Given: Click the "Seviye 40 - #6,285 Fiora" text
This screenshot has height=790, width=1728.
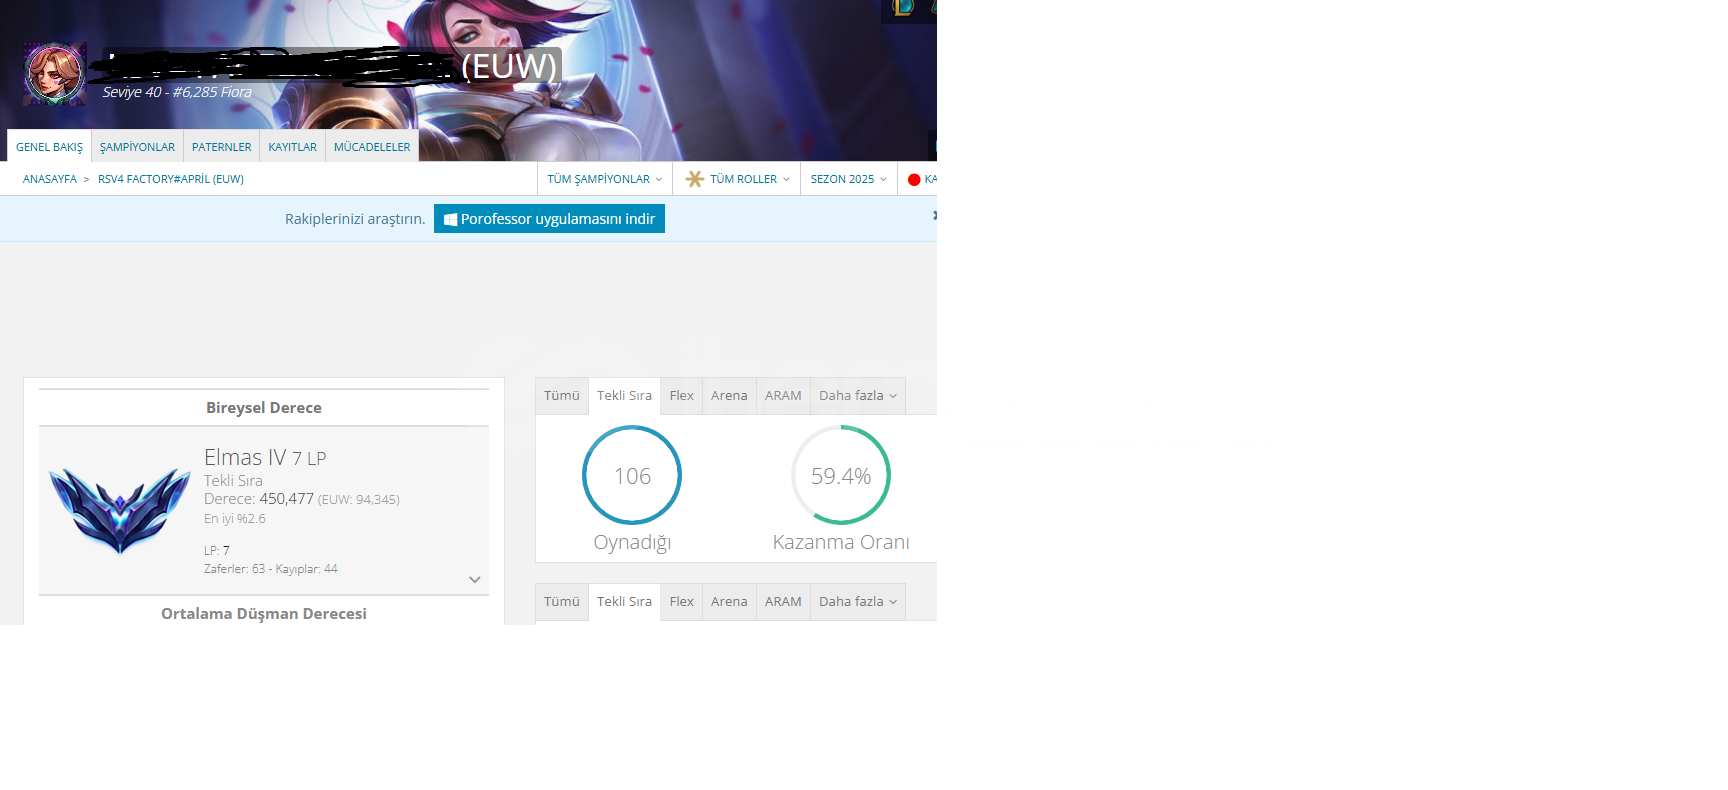Looking at the screenshot, I should (x=177, y=92).
